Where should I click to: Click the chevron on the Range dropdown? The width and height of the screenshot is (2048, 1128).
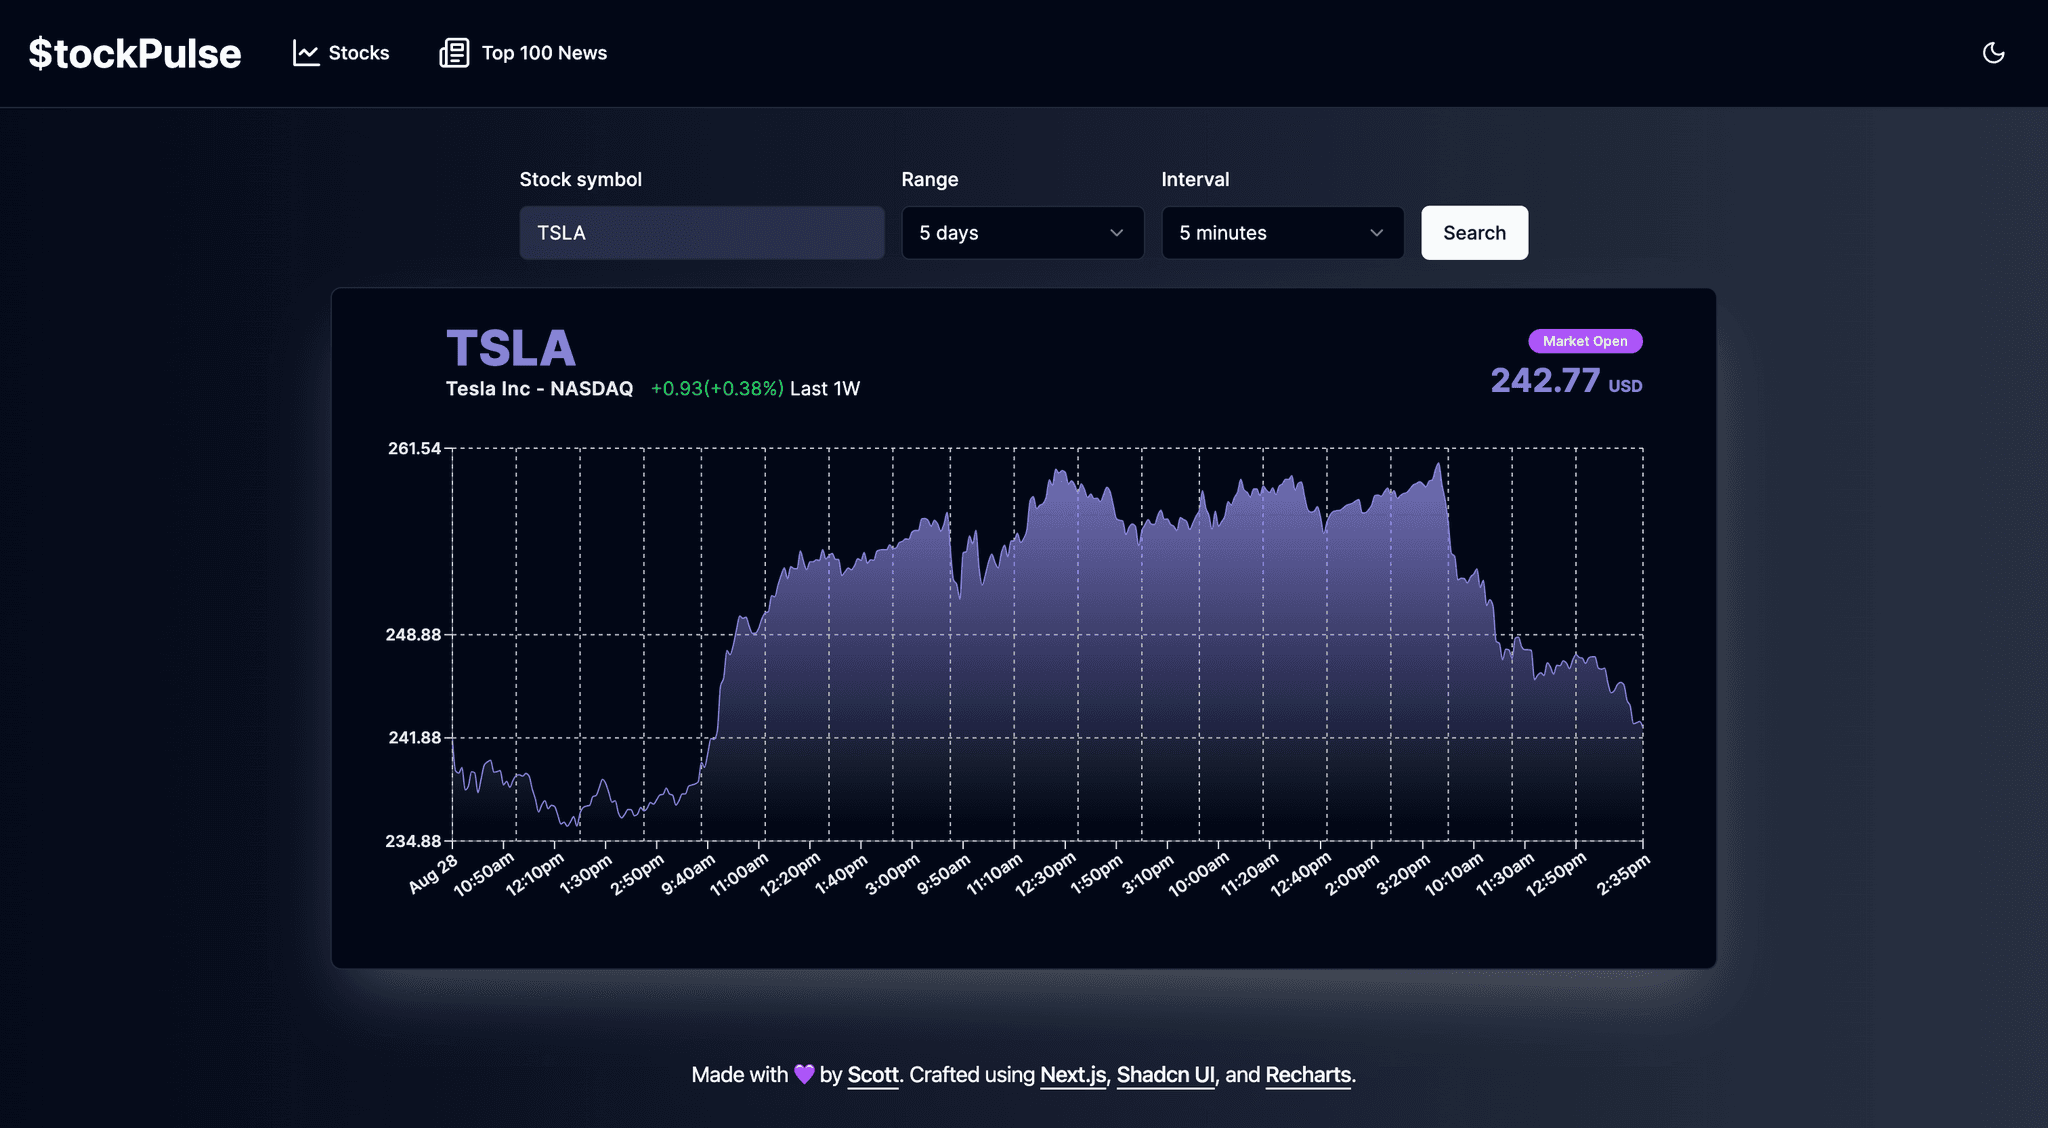[1116, 232]
